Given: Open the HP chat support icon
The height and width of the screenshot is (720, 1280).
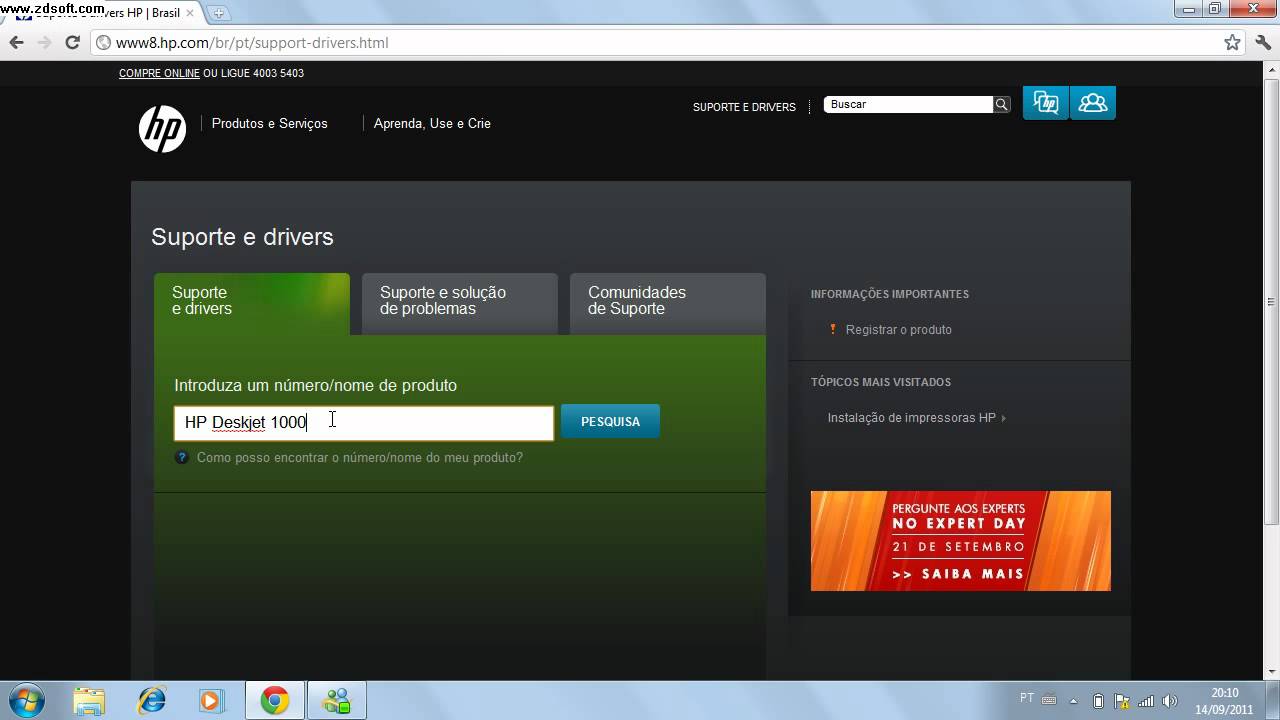Looking at the screenshot, I should pos(1045,103).
